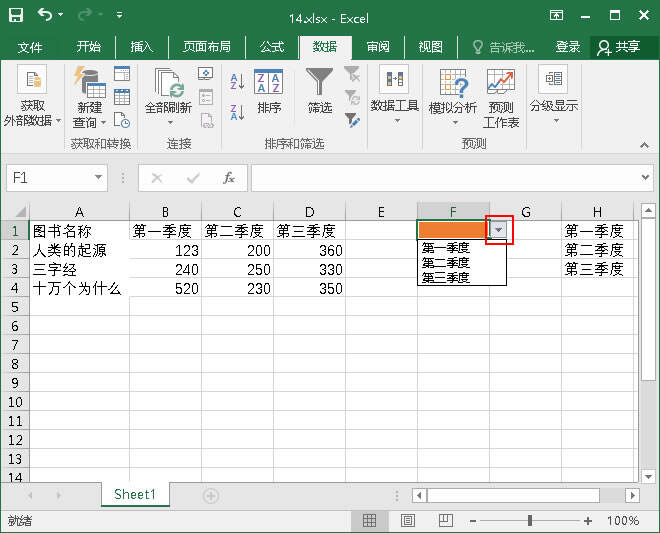This screenshot has height=533, width=660.
Task: Click the Filter funnel icon
Action: (320, 82)
